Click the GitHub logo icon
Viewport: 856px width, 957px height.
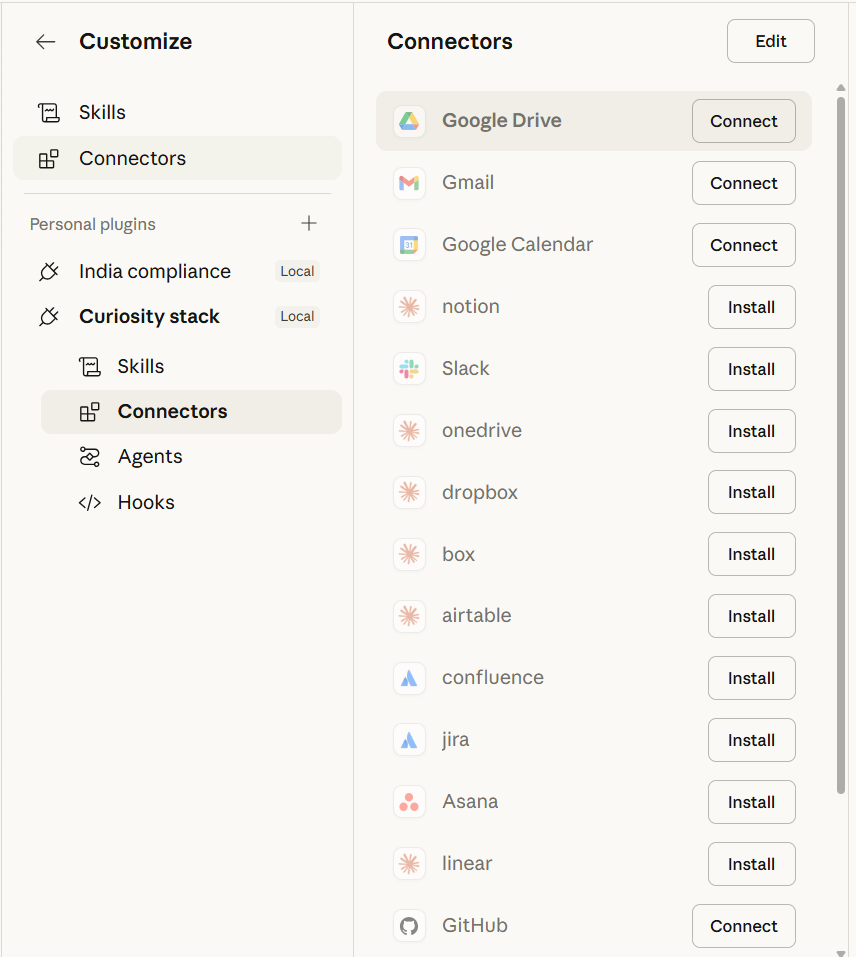coord(409,926)
